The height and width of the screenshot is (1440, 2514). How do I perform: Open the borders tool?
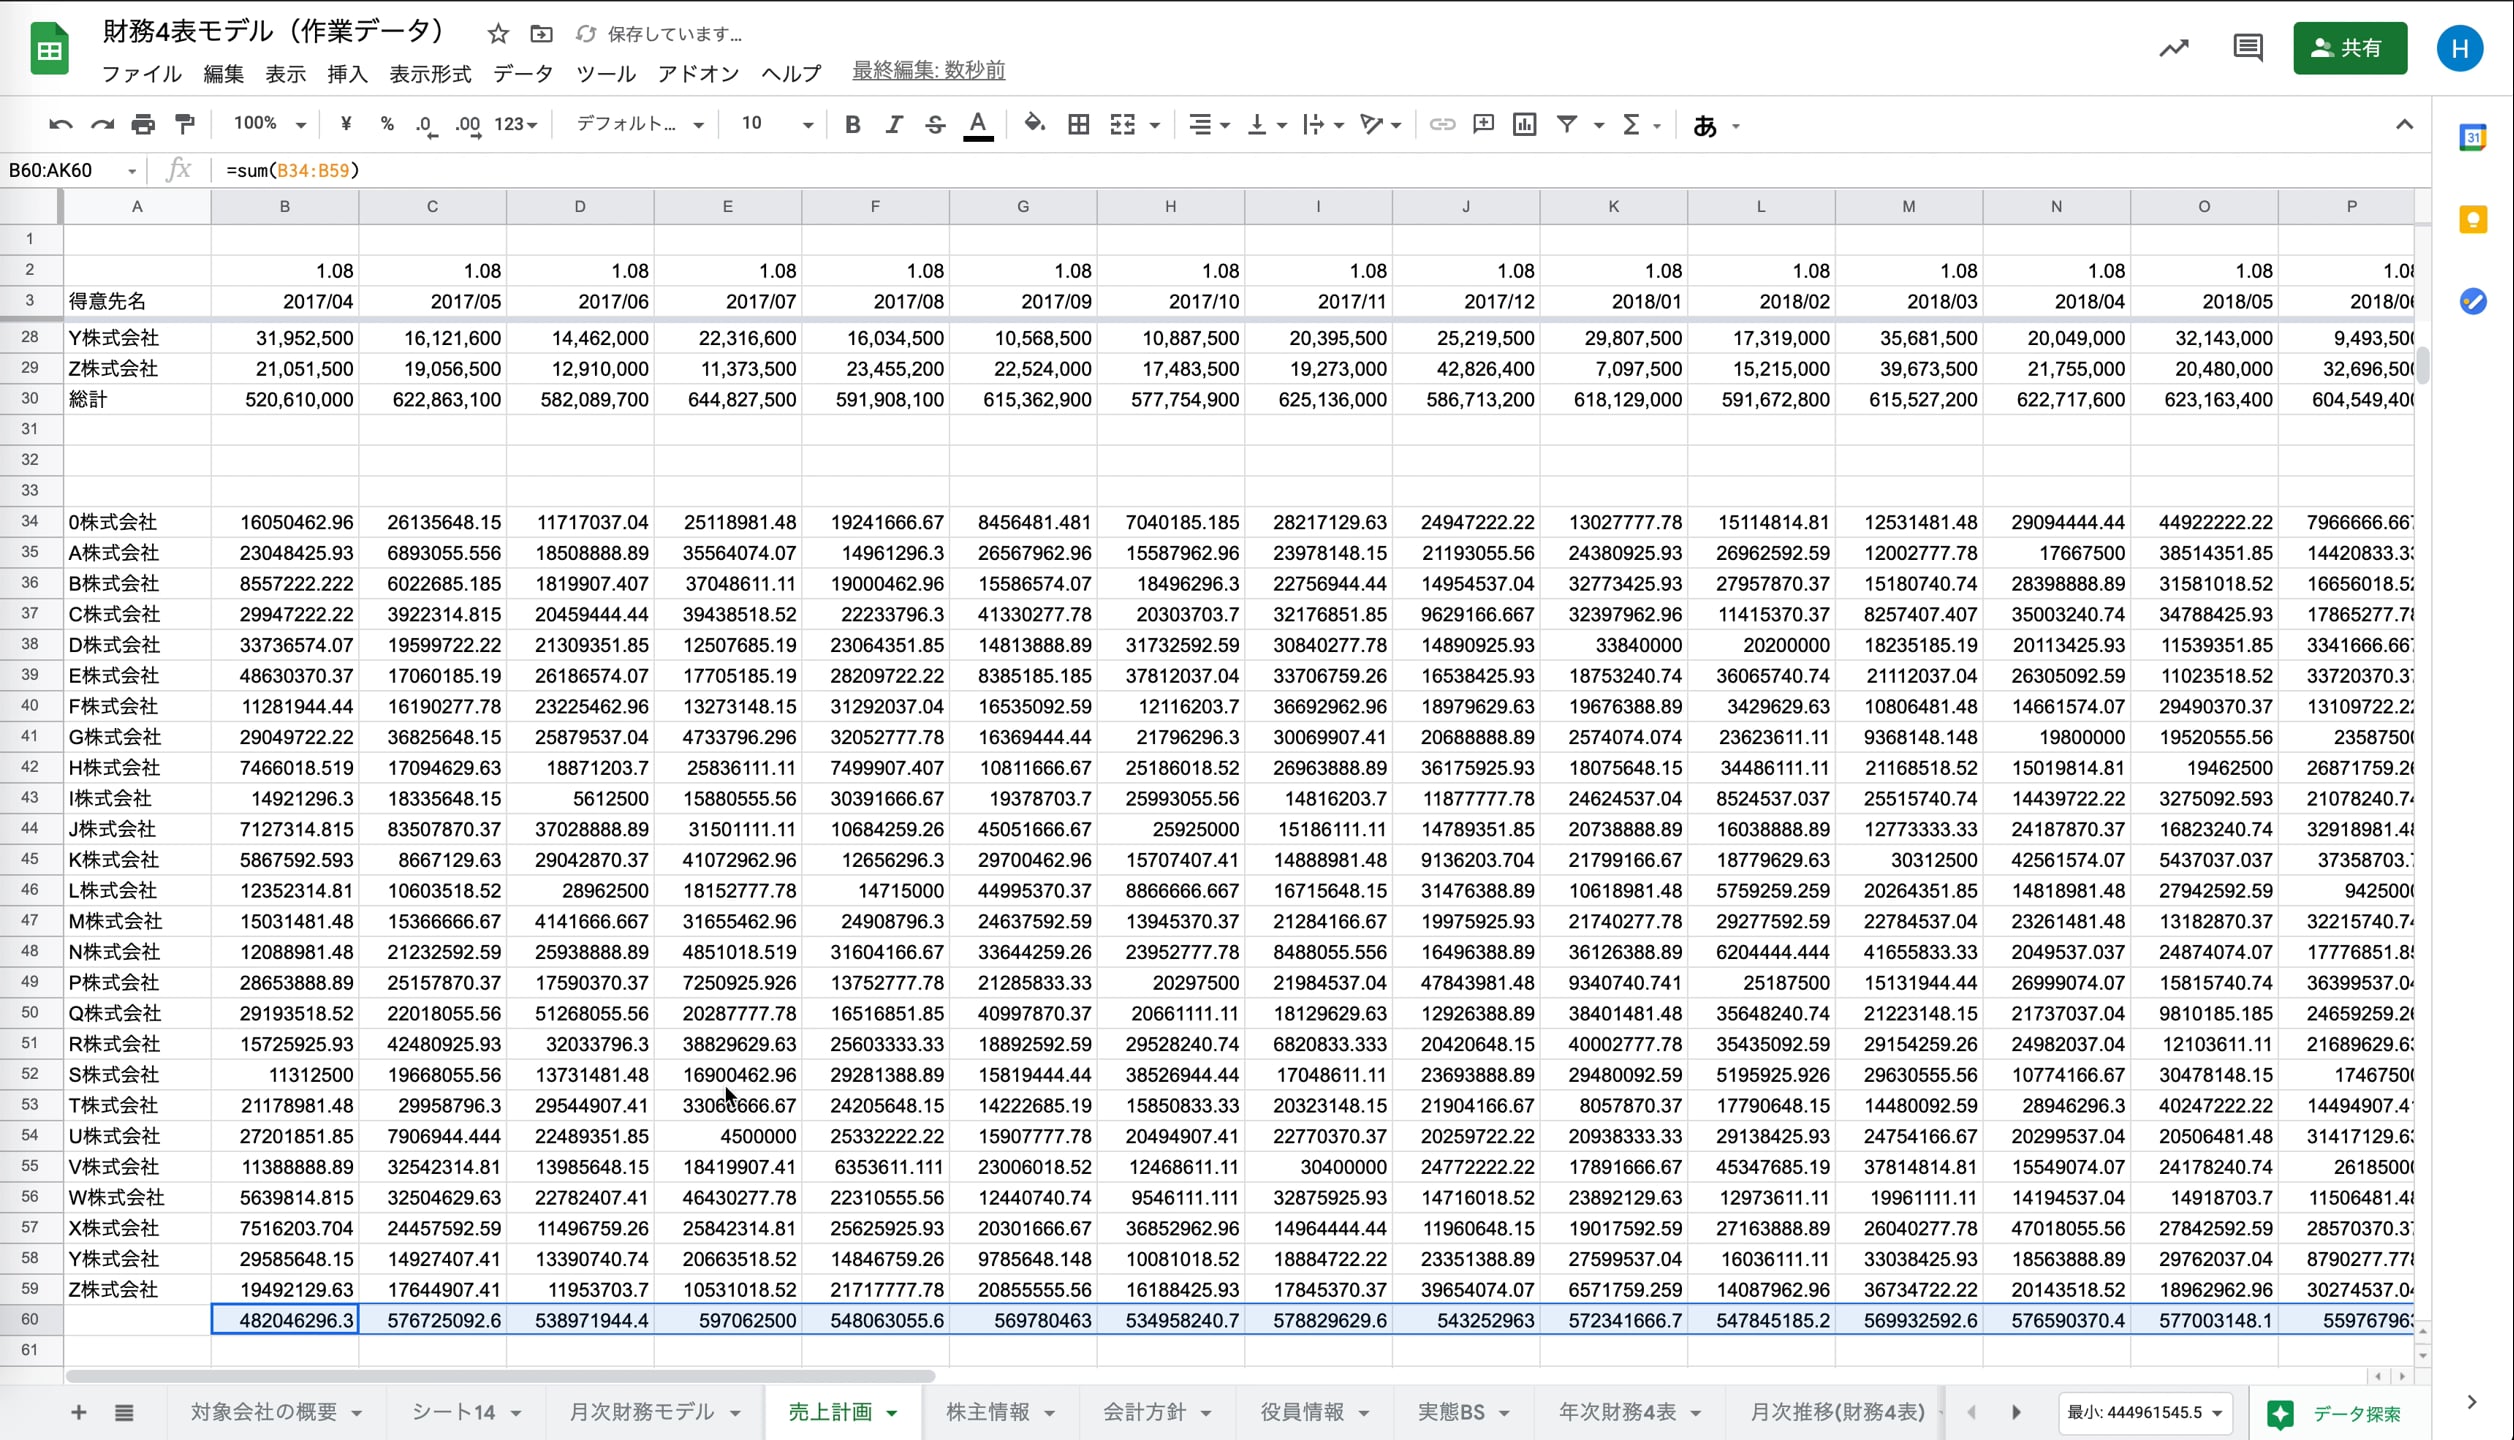[x=1078, y=124]
